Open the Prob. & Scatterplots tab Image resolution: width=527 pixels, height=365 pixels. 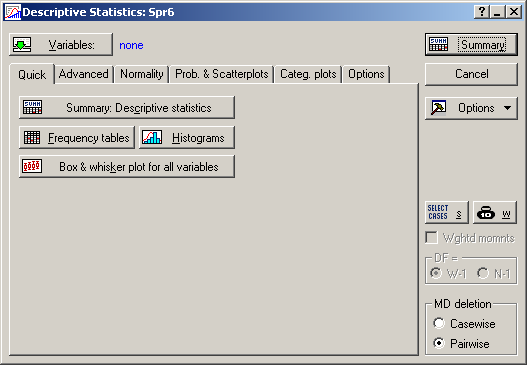click(222, 74)
